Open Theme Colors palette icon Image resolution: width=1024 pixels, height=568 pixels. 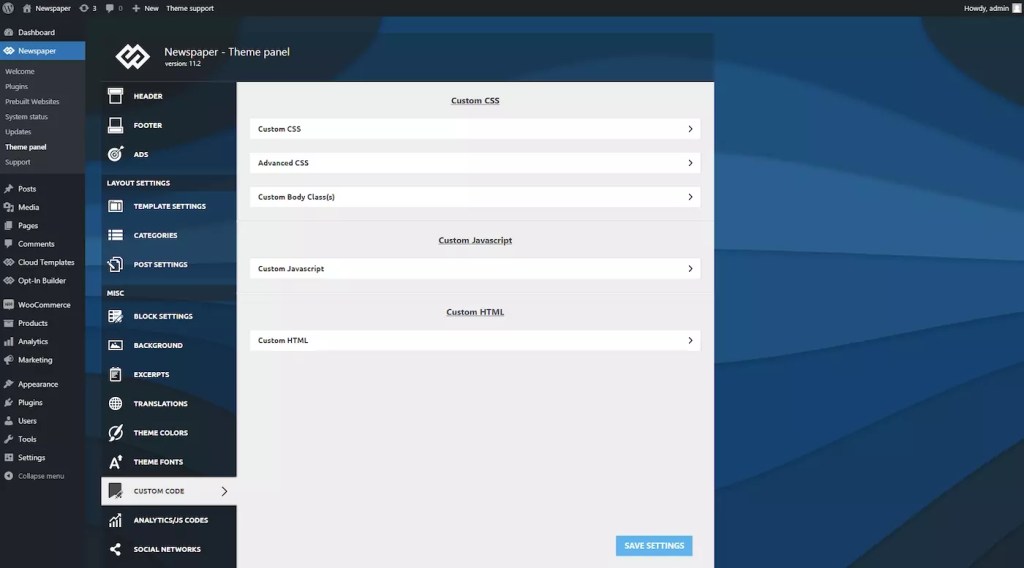click(115, 433)
